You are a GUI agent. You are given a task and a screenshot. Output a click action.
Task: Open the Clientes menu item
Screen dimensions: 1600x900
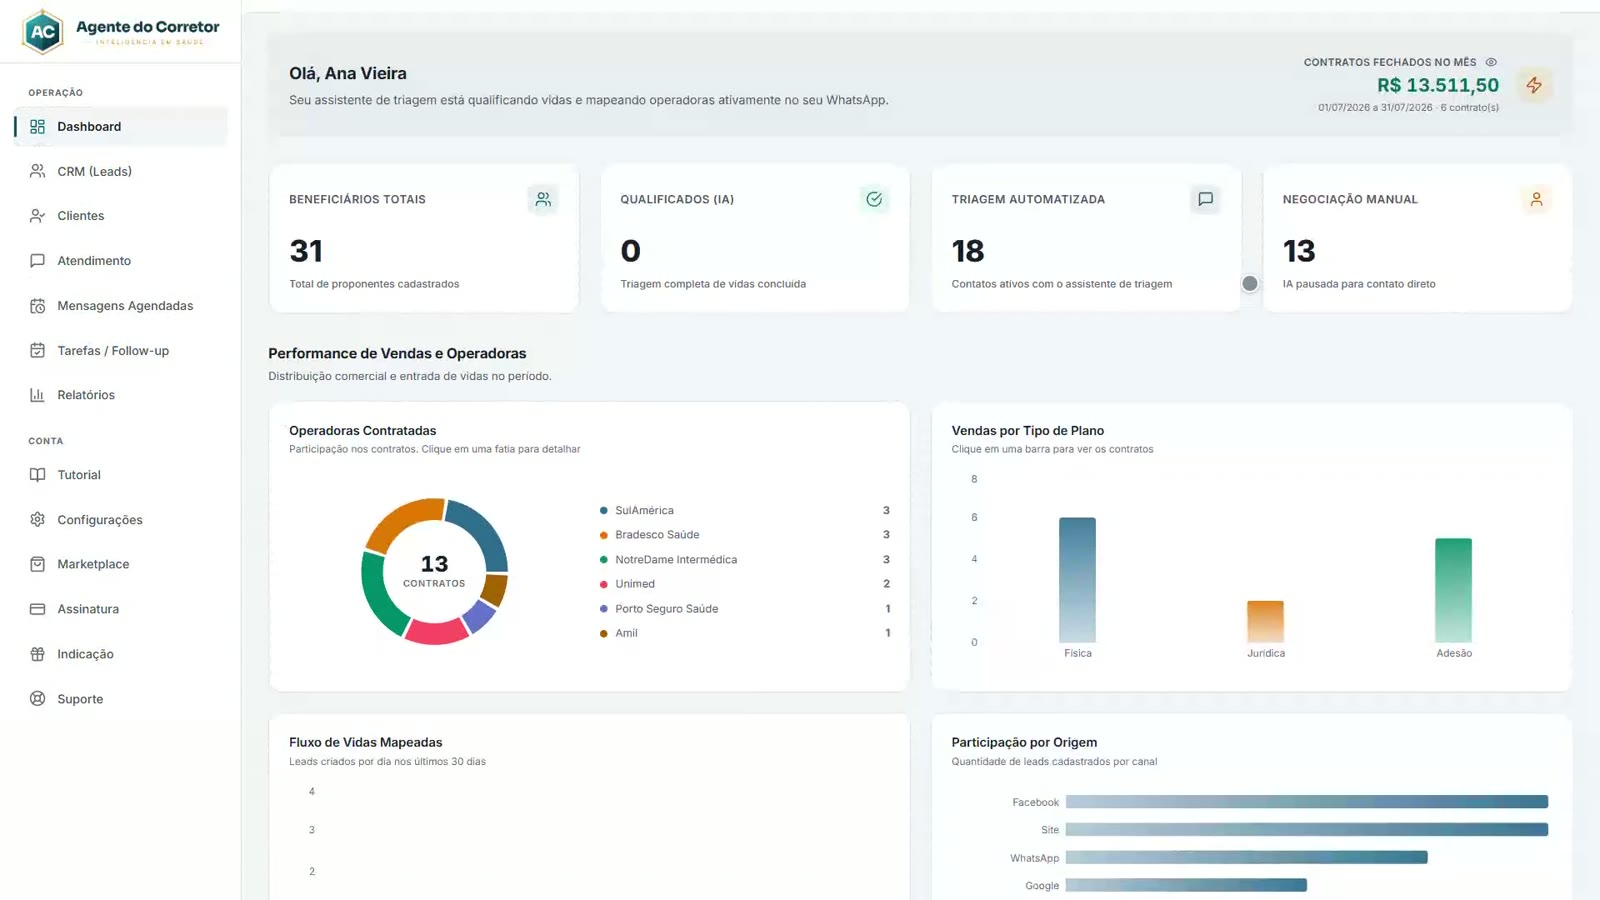tap(120, 216)
